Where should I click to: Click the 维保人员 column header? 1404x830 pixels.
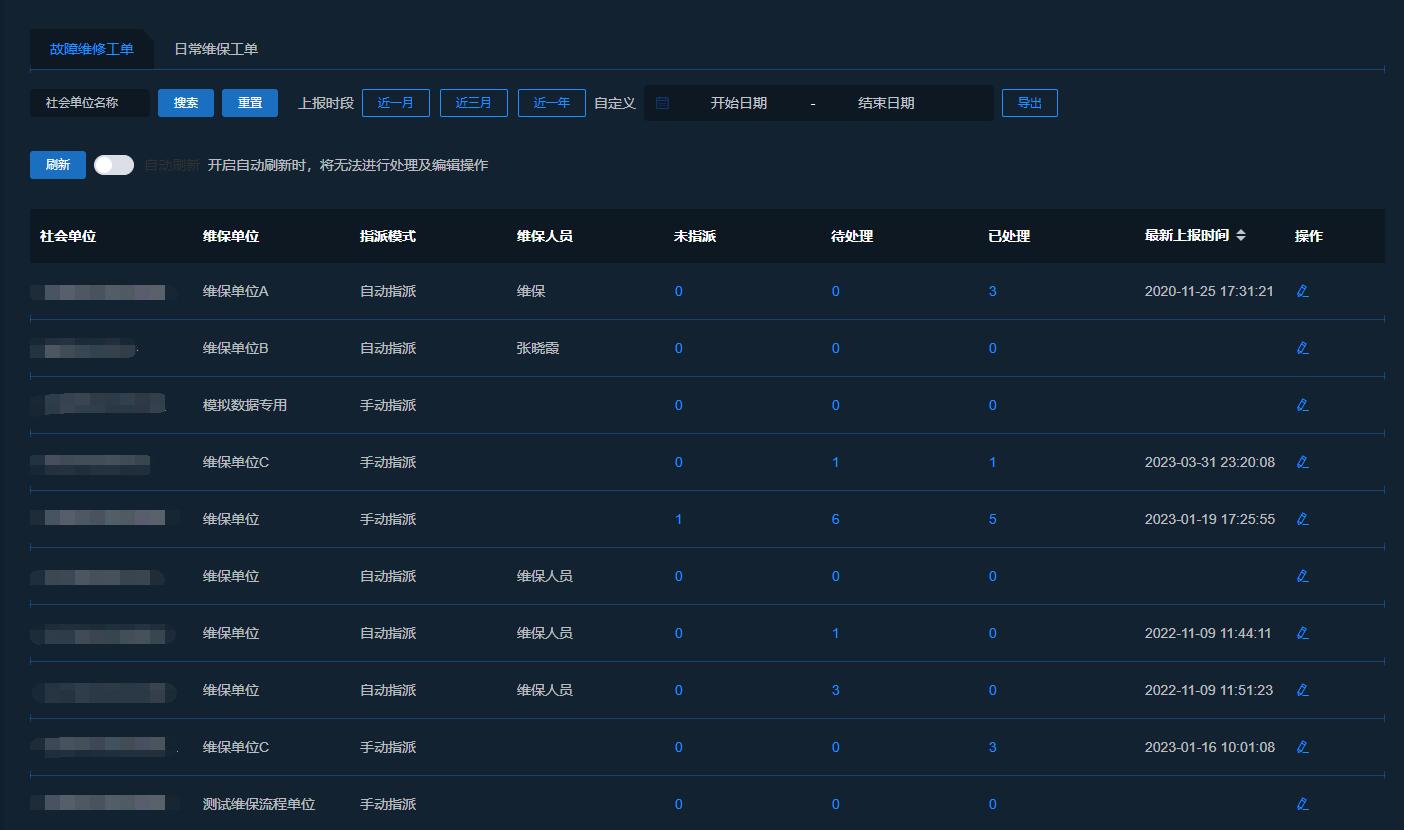click(x=545, y=236)
